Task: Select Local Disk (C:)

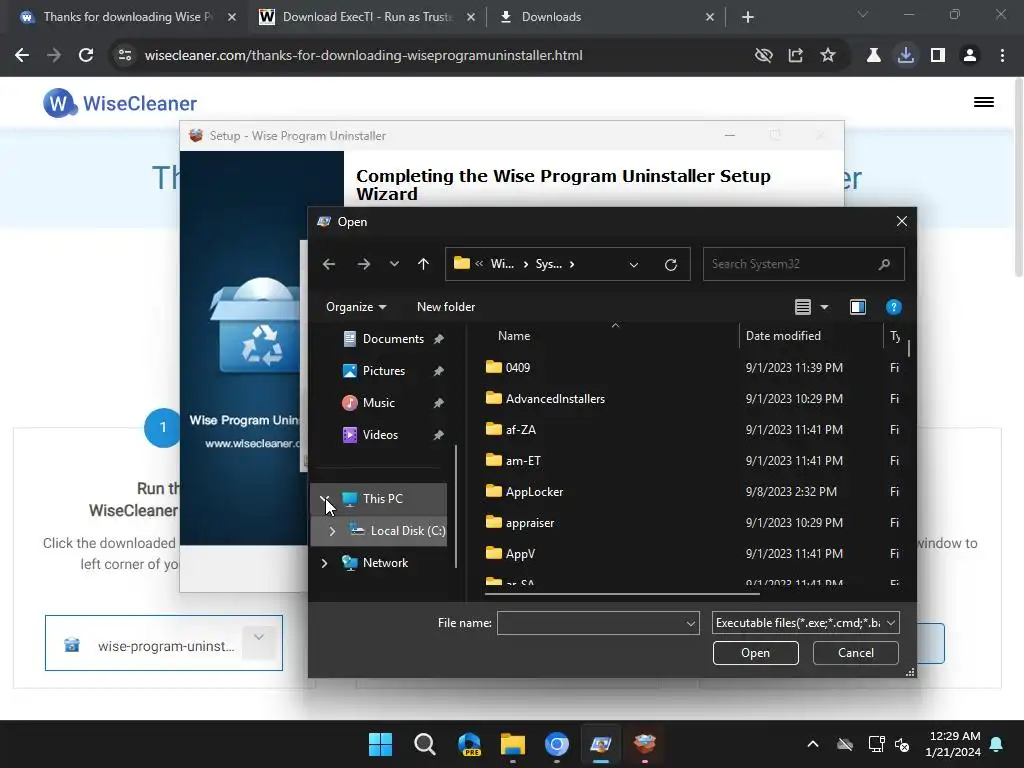Action: 408,531
